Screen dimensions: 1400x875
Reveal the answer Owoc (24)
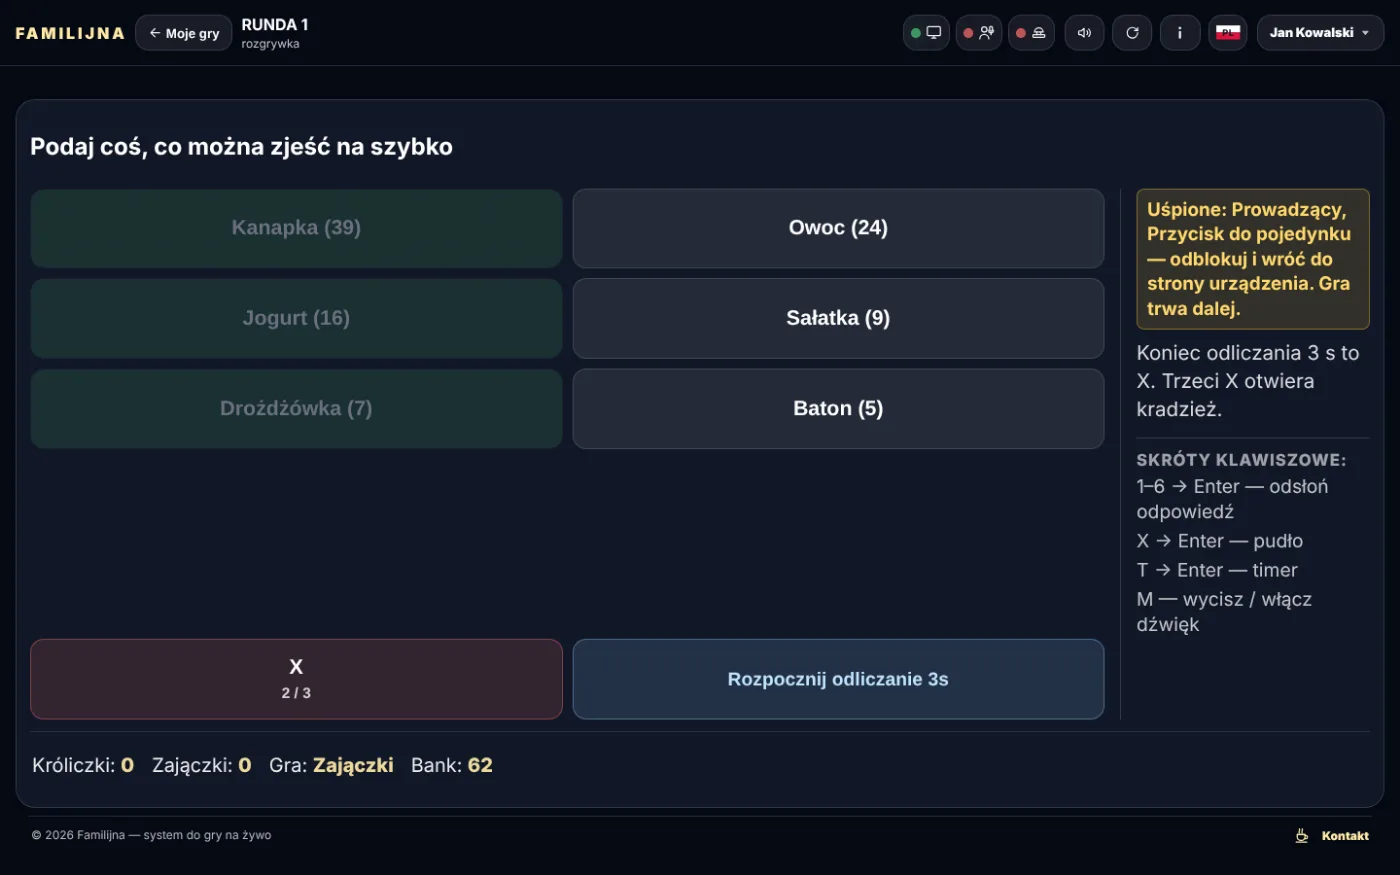click(838, 228)
